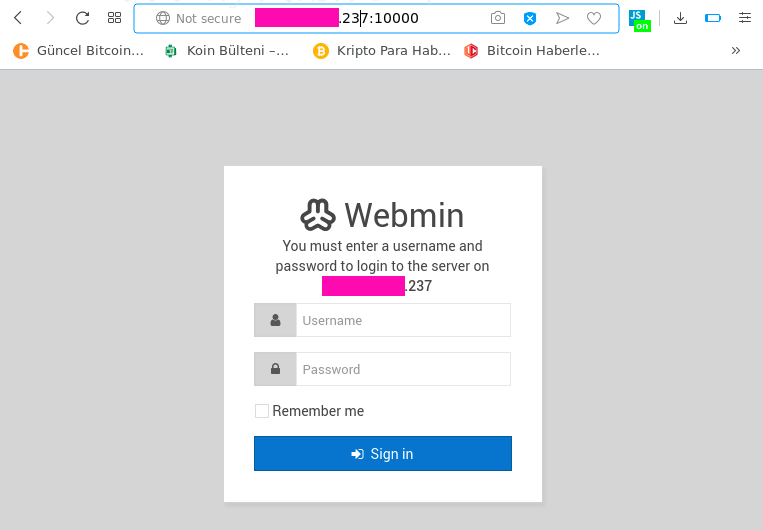The image size is (763, 530).
Task: Click the Username input field
Action: point(403,321)
